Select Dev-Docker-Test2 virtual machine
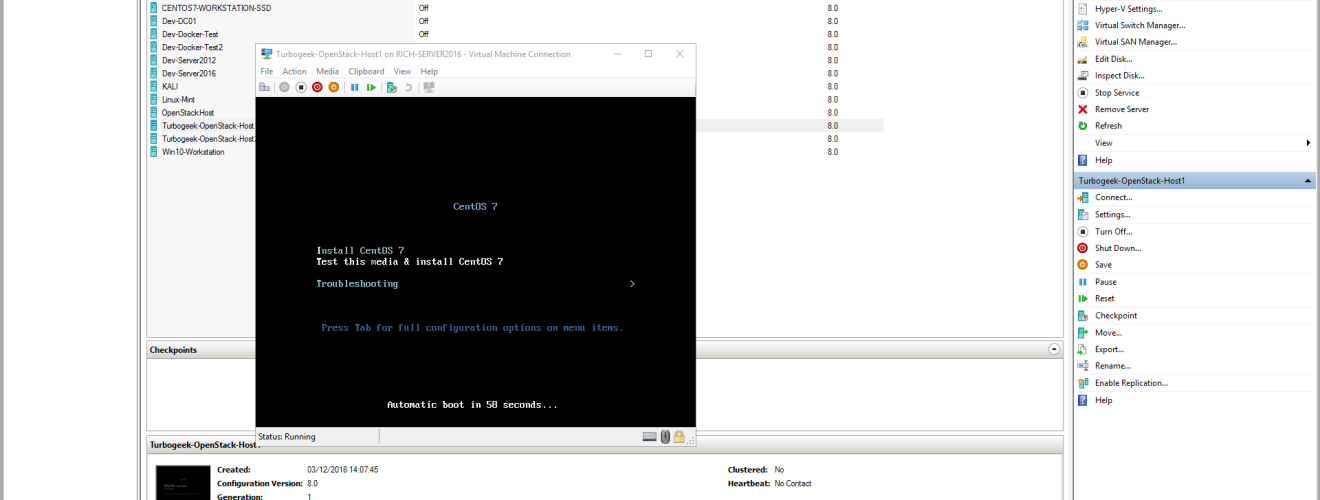This screenshot has width=1320, height=500. pyautogui.click(x=192, y=47)
